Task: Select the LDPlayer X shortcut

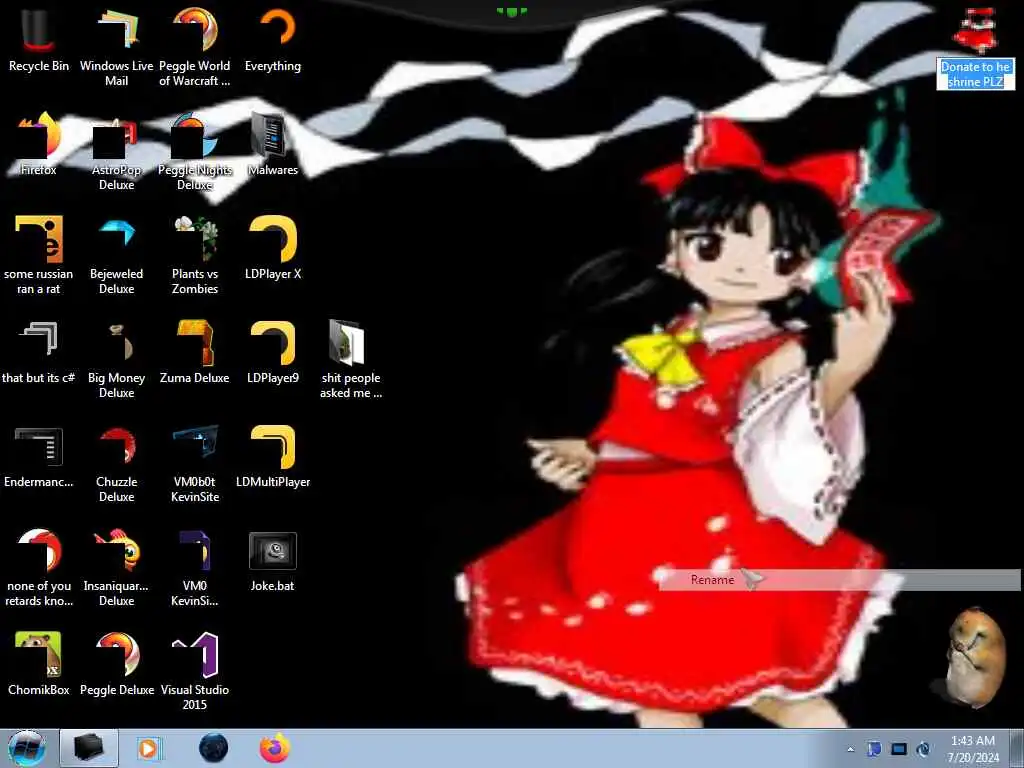Action: click(x=273, y=248)
